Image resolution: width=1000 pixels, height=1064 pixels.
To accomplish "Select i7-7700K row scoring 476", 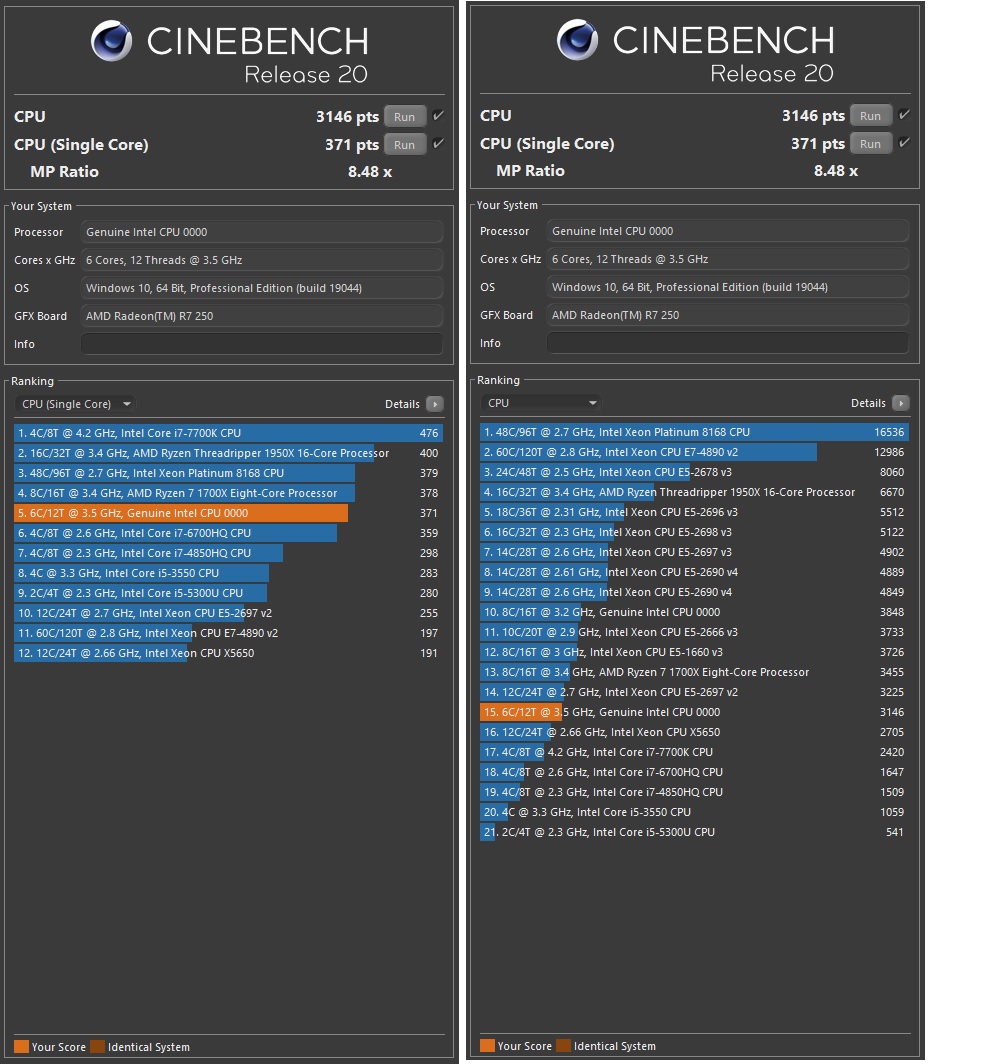I will pyautogui.click(x=229, y=433).
